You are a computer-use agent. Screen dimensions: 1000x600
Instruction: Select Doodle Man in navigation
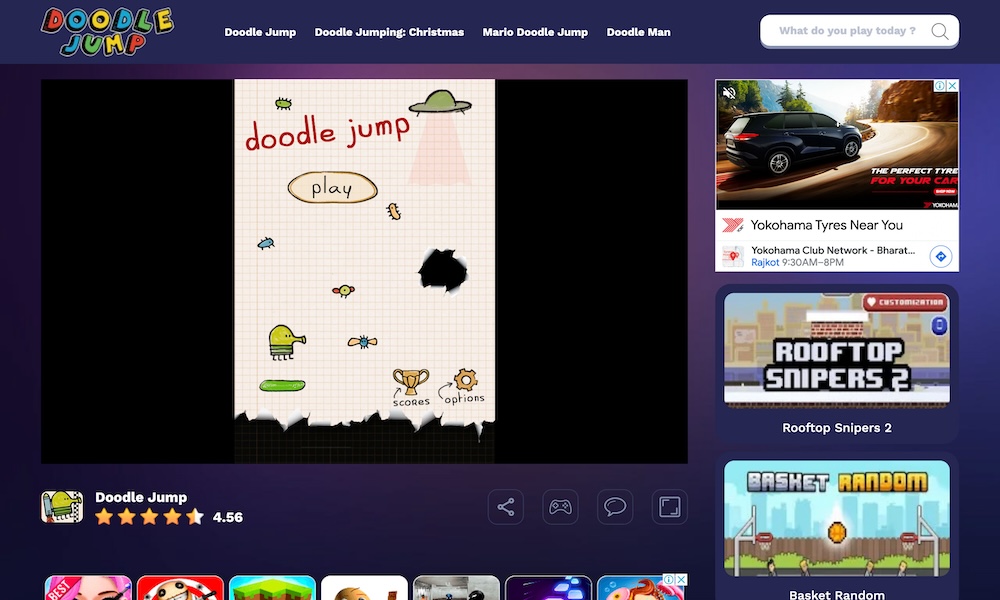point(638,32)
